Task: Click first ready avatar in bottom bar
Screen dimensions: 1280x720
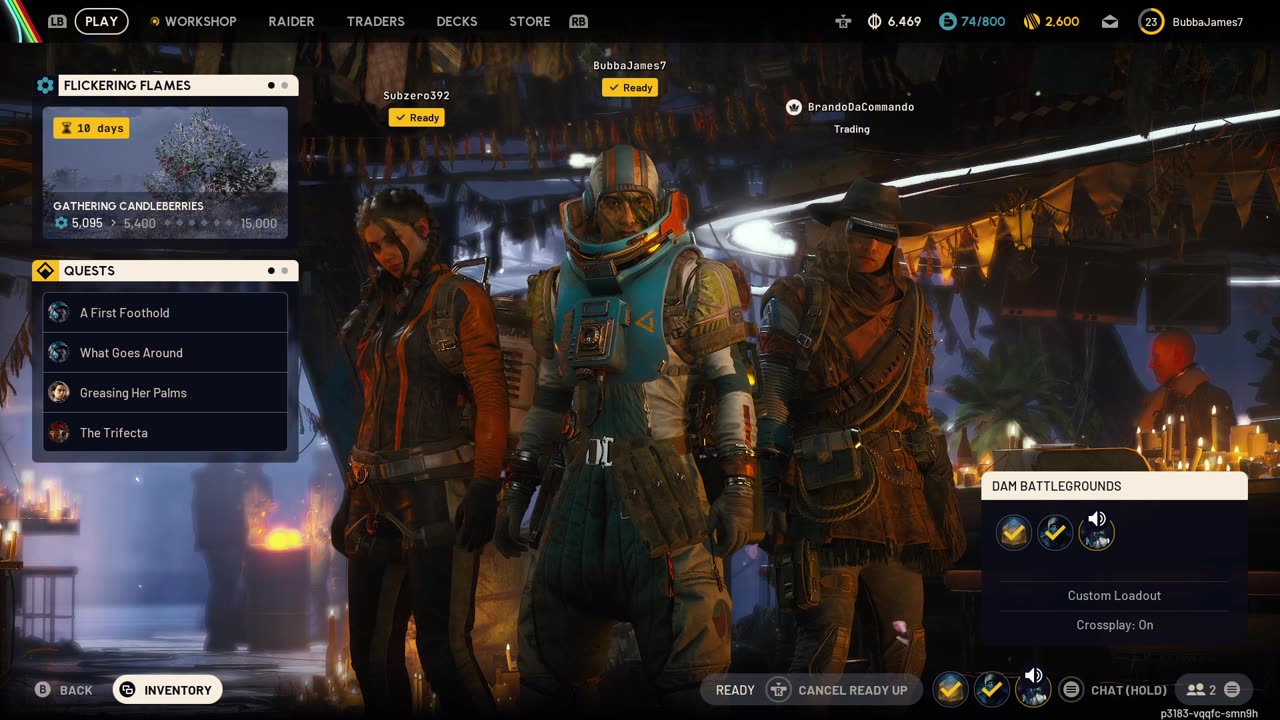Action: click(950, 688)
